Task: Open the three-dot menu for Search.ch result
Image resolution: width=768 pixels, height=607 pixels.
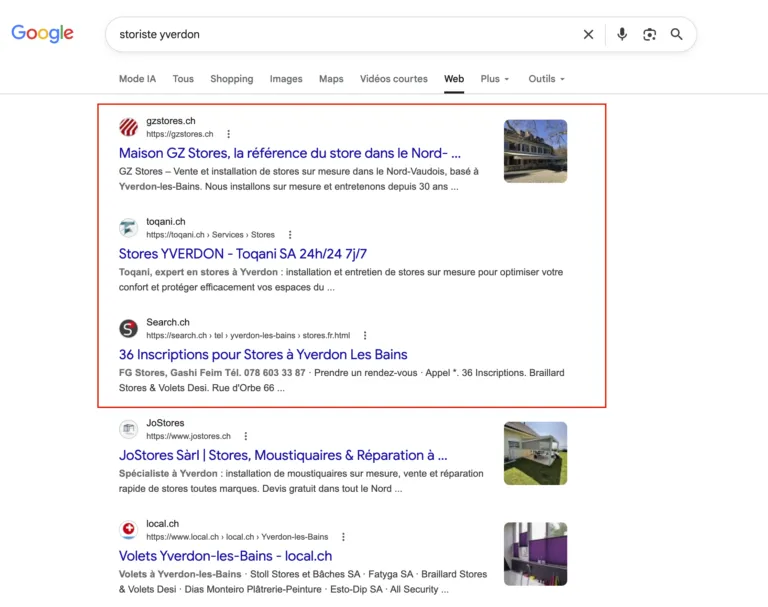Action: (365, 335)
